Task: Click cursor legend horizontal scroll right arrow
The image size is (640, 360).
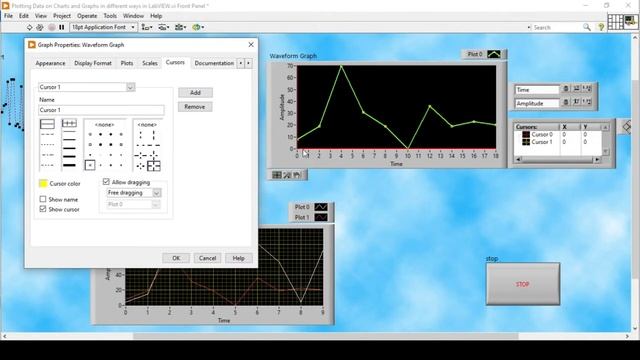Action: coord(597,160)
